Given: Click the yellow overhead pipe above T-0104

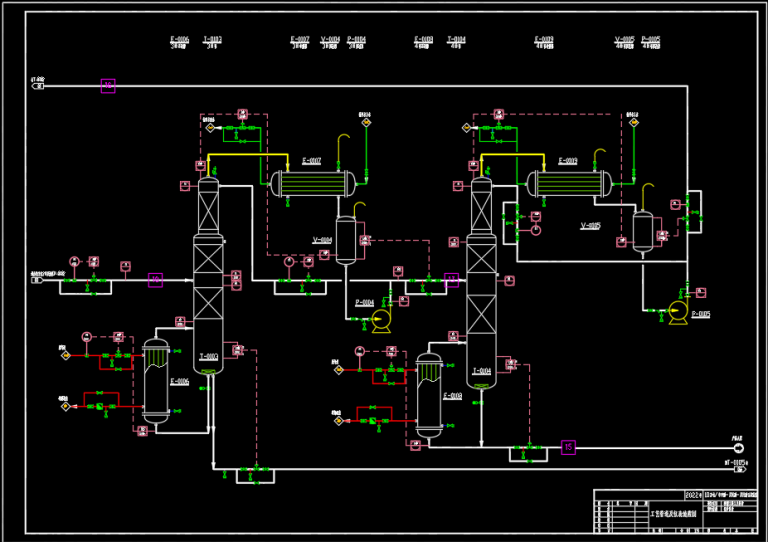Looking at the screenshot, I should [x=510, y=155].
